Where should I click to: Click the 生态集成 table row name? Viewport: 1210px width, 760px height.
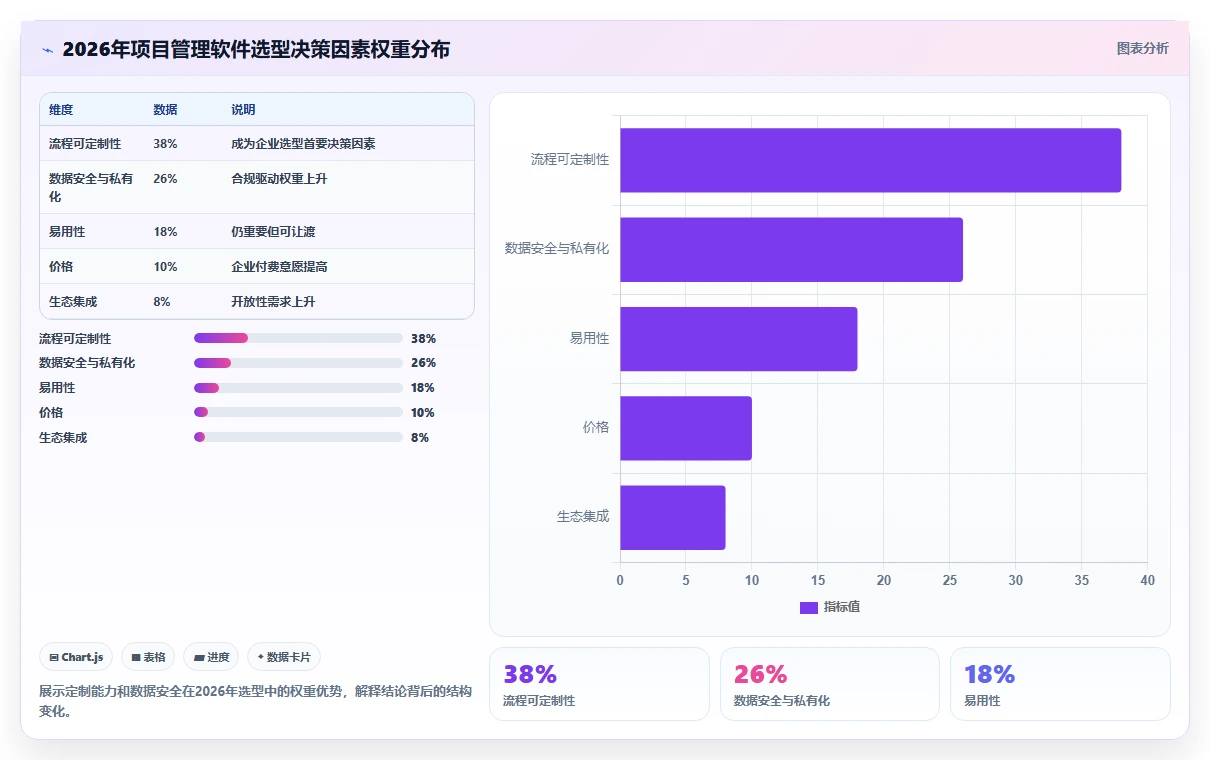73,302
